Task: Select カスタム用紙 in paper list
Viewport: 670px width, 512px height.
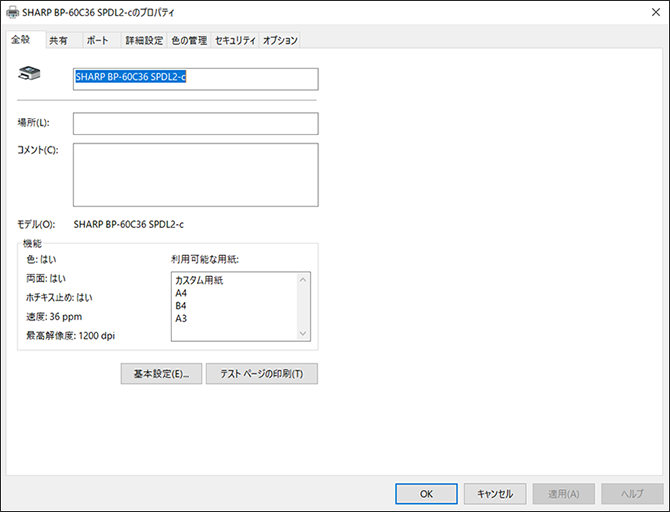Action: coord(199,280)
